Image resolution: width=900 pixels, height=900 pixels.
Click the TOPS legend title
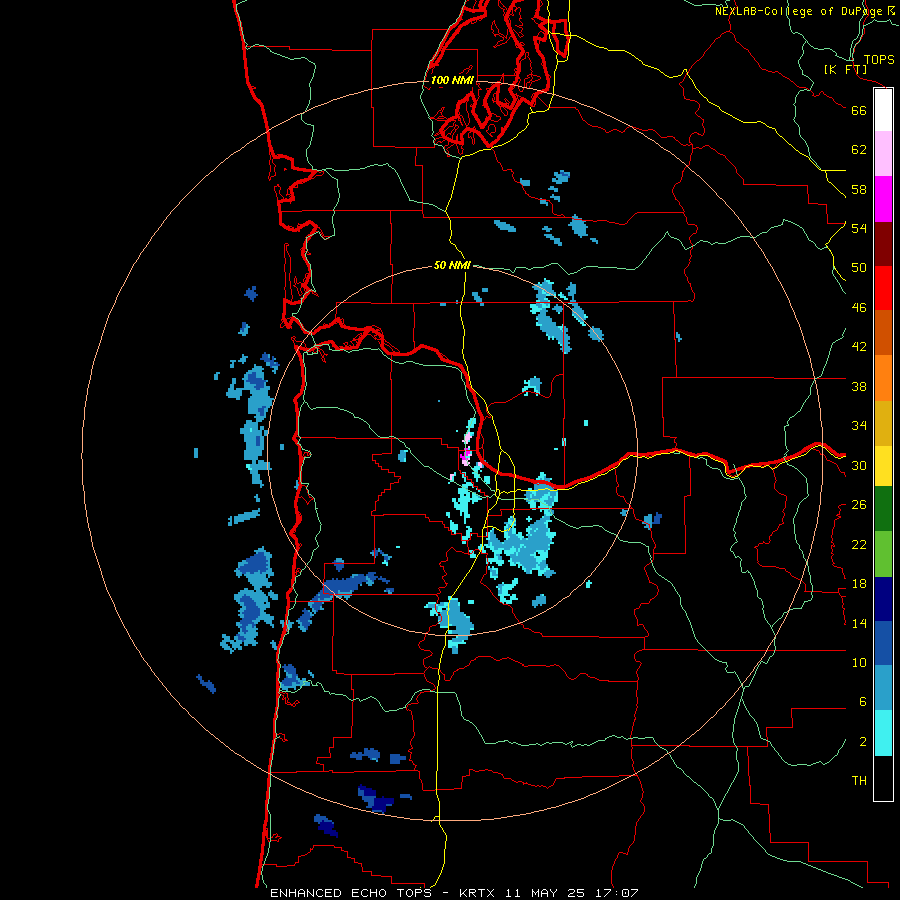coord(879,59)
